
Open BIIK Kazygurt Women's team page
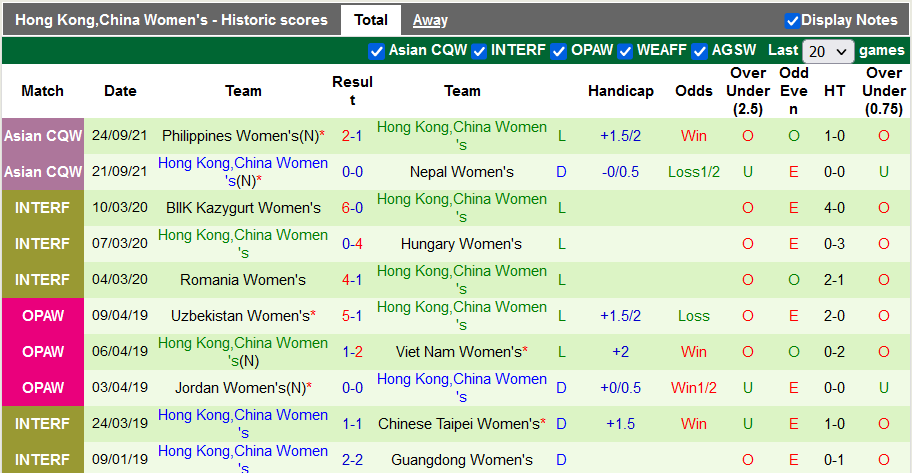(243, 208)
